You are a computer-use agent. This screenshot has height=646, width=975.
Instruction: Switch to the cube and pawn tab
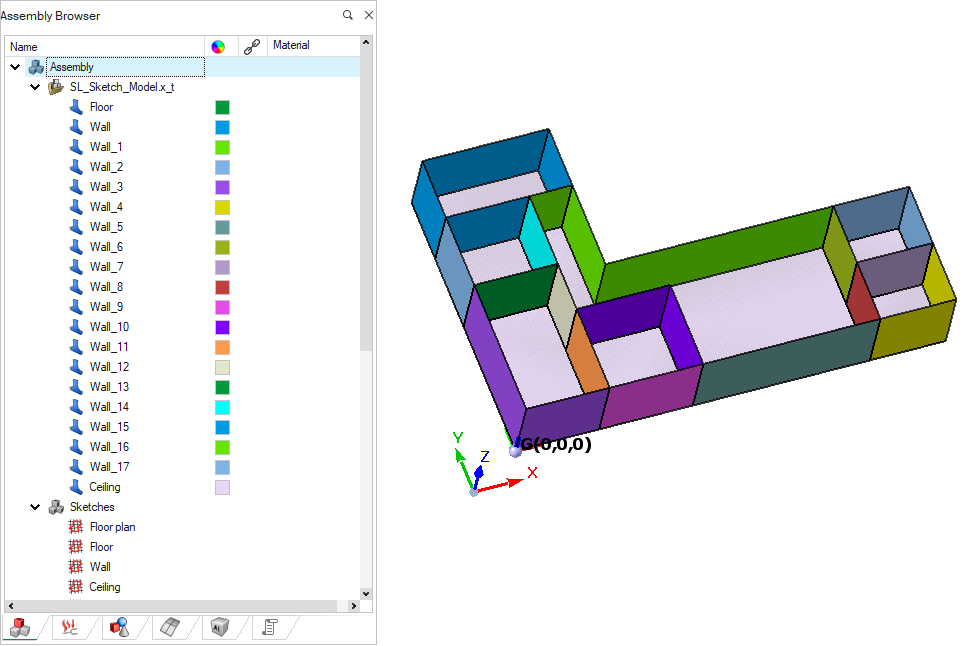point(119,627)
